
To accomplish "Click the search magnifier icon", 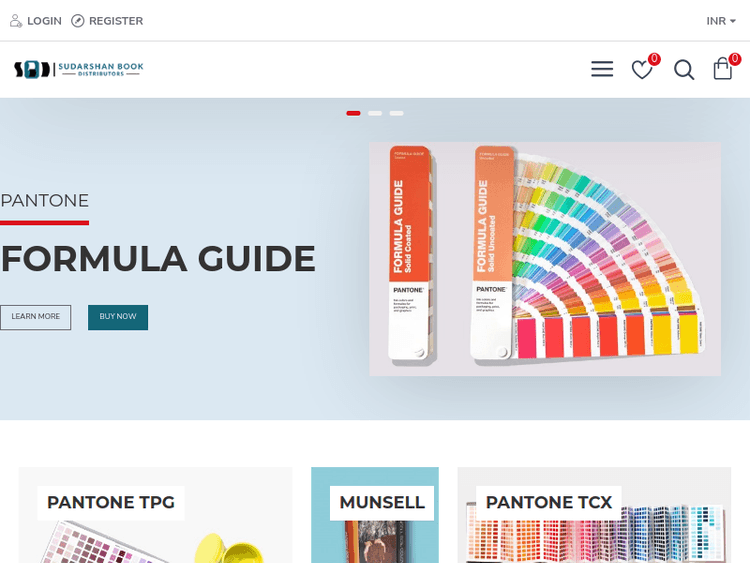I will tap(684, 70).
